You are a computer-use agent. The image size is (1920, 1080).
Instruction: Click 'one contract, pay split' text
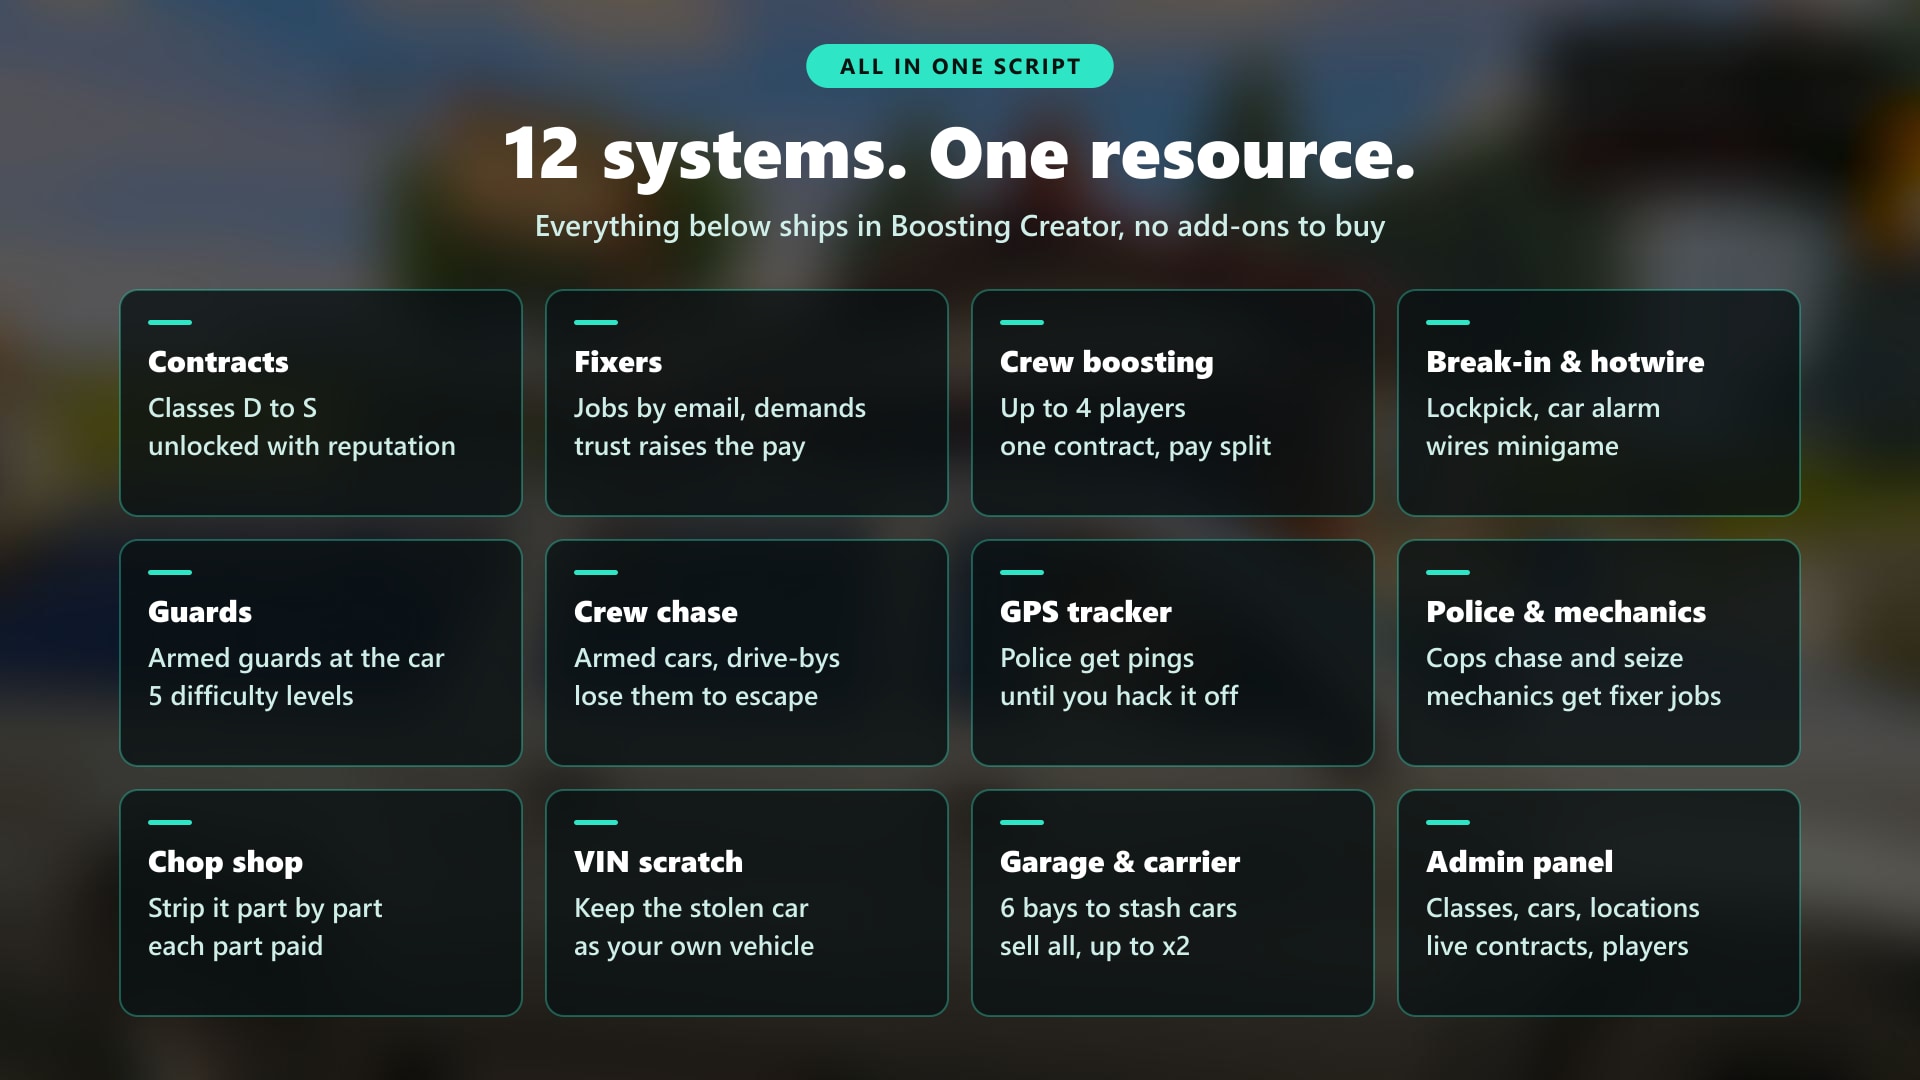click(x=1136, y=446)
